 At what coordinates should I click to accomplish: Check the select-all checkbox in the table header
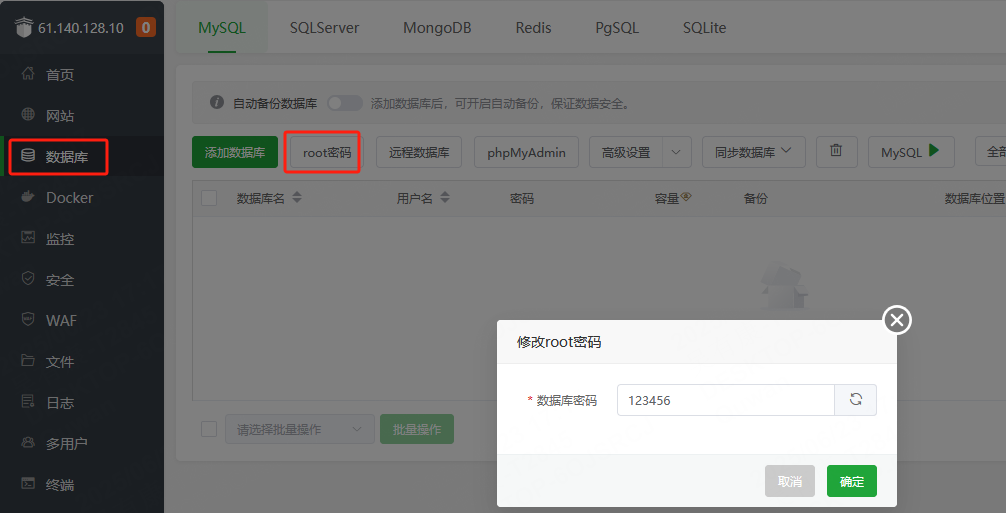coord(209,198)
